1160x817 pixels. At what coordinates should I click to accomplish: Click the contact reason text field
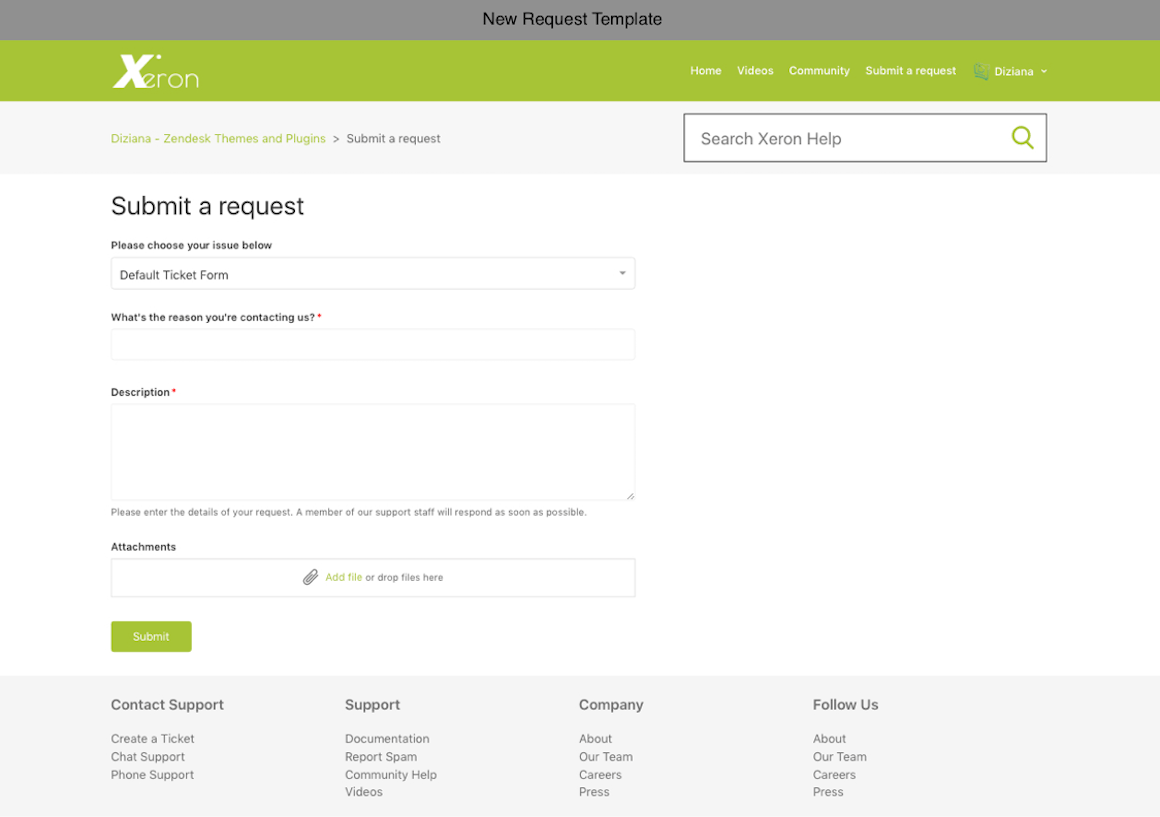(372, 345)
